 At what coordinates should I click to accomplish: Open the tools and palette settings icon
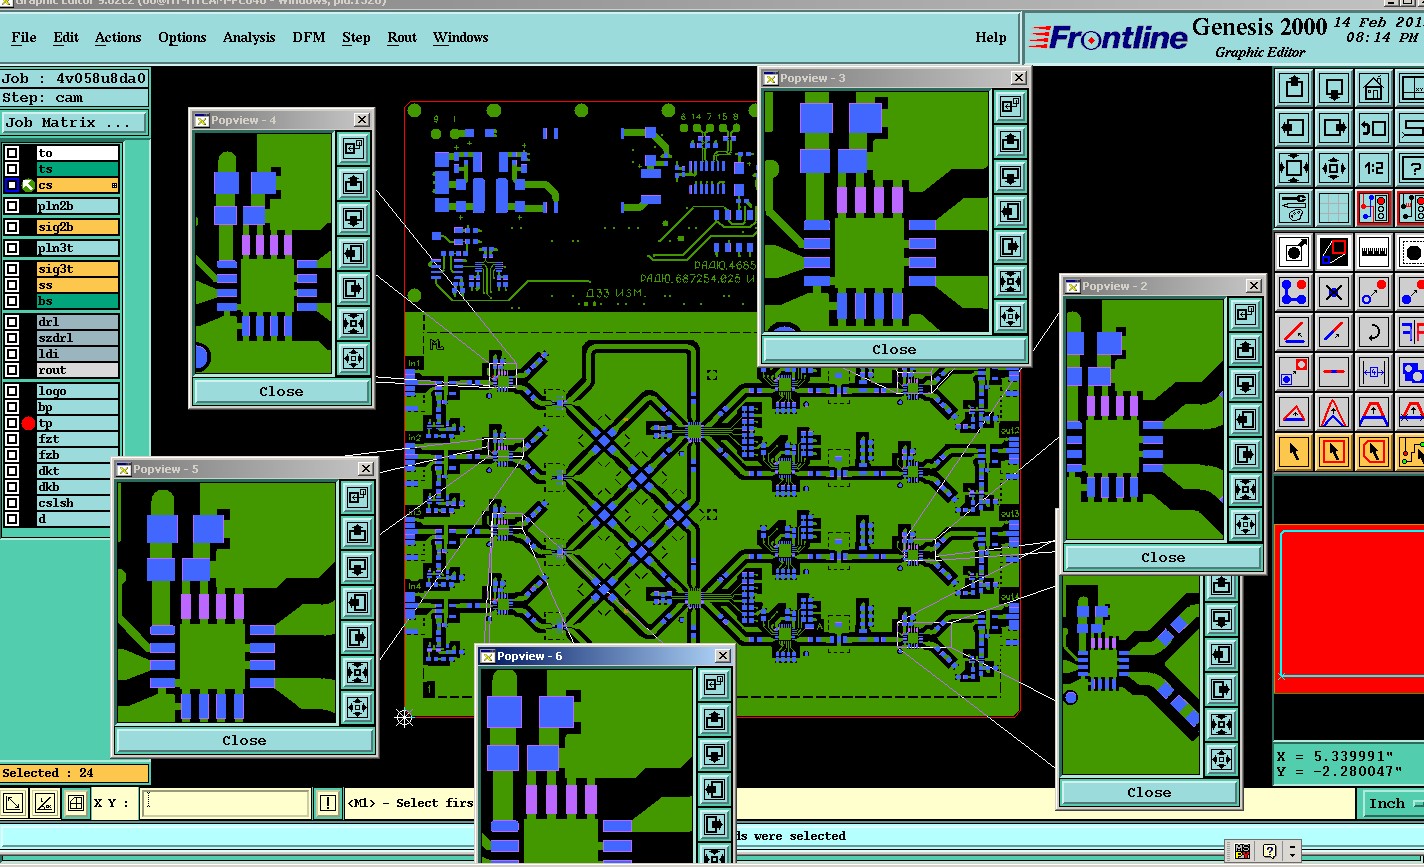1295,208
